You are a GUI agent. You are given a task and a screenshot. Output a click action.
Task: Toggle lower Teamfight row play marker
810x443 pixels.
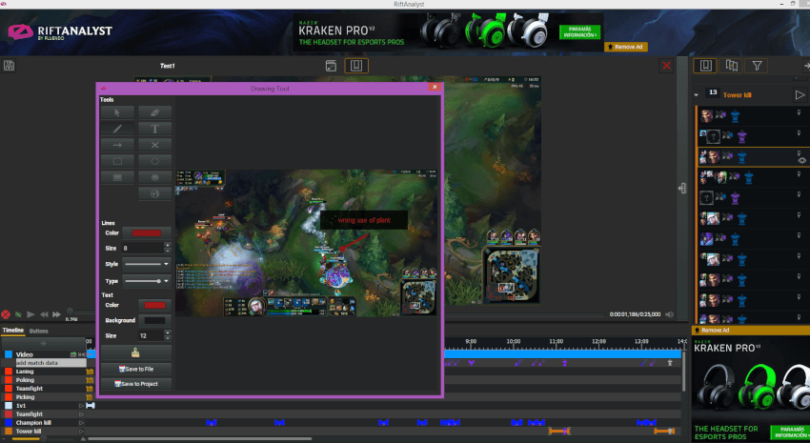(81, 414)
